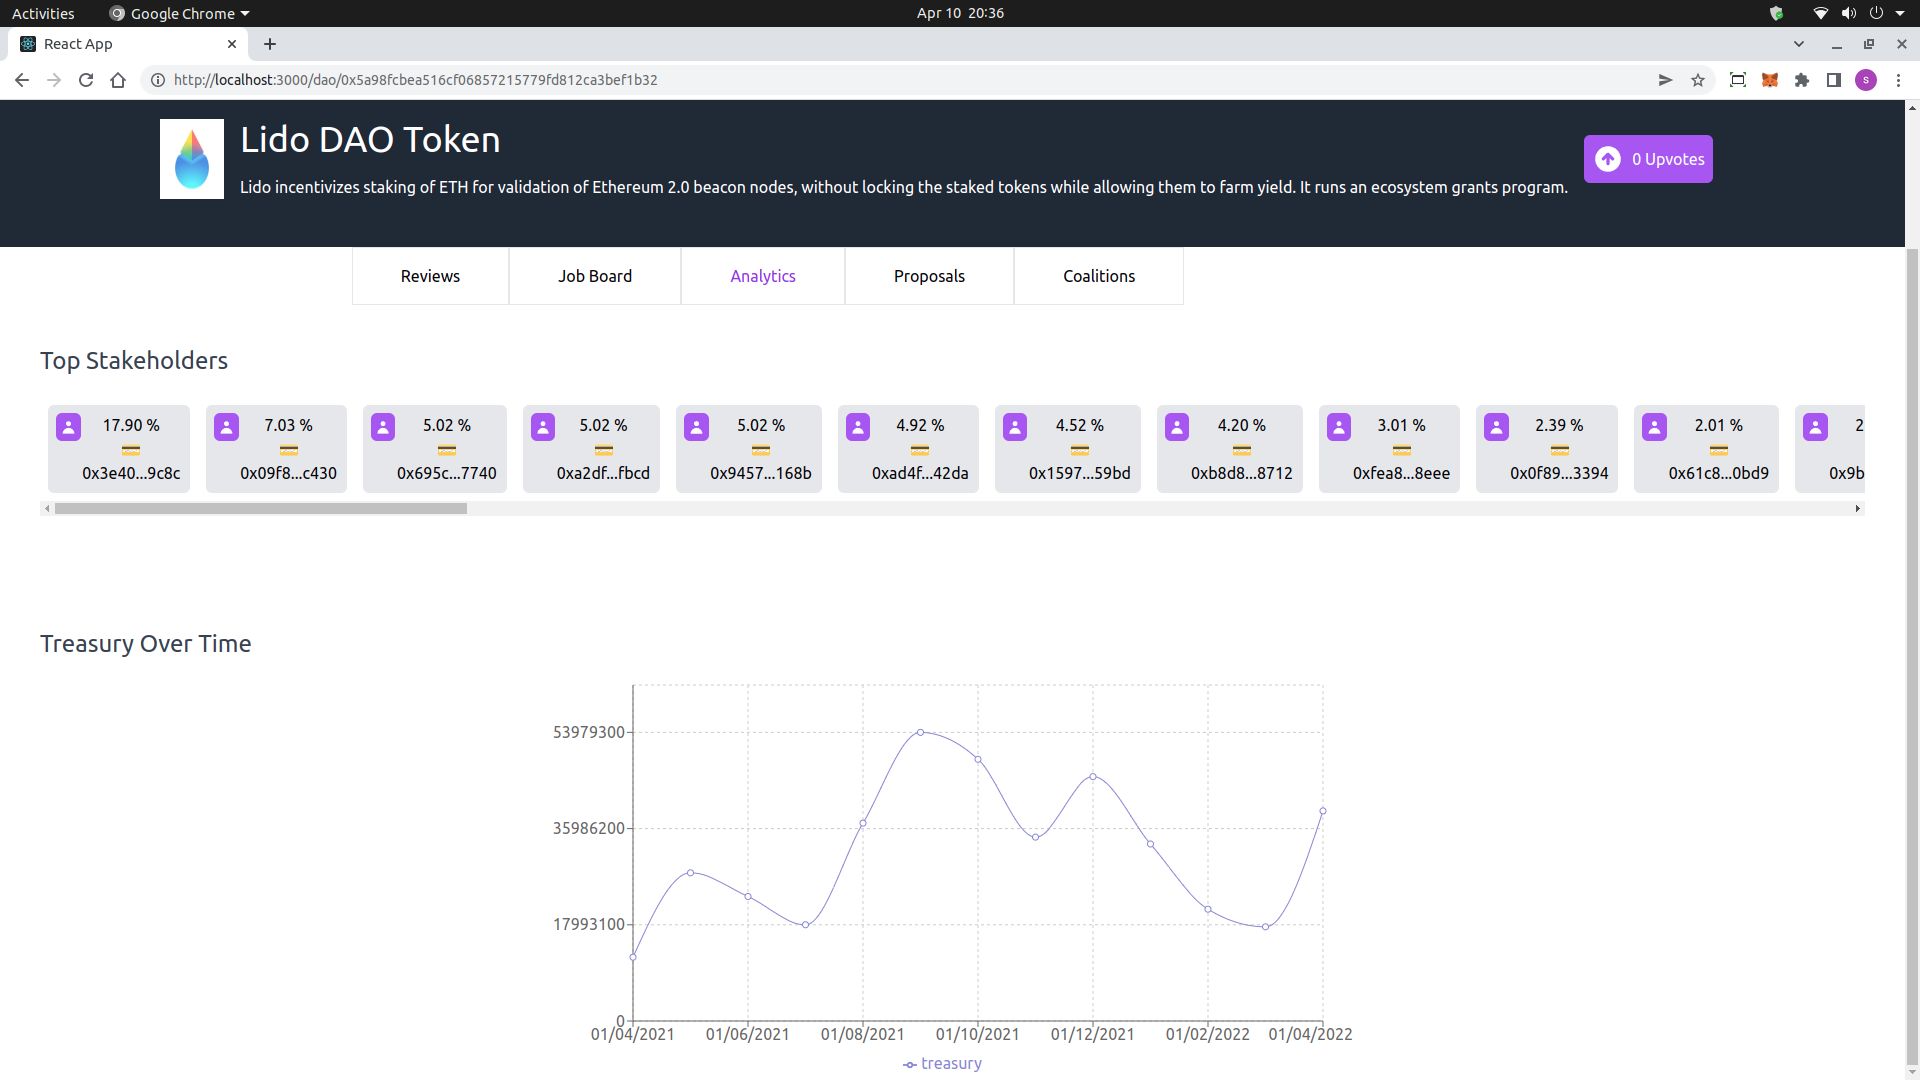The image size is (1920, 1080).
Task: Click the treasury legend entry
Action: pos(942,1064)
